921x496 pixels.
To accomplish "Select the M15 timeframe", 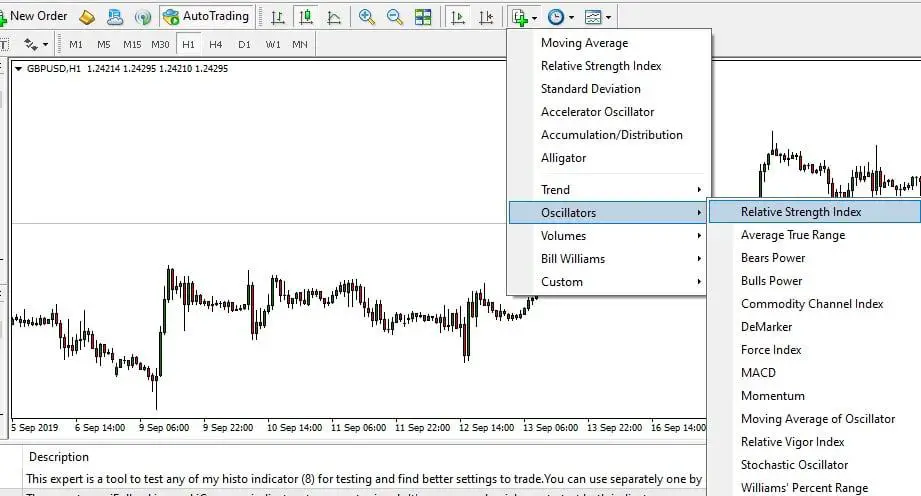I will point(132,44).
